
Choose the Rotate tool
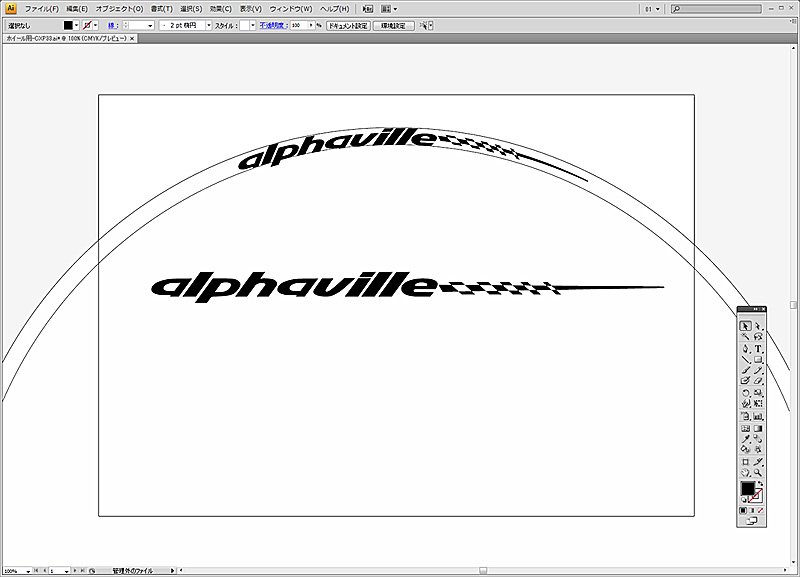[x=745, y=393]
